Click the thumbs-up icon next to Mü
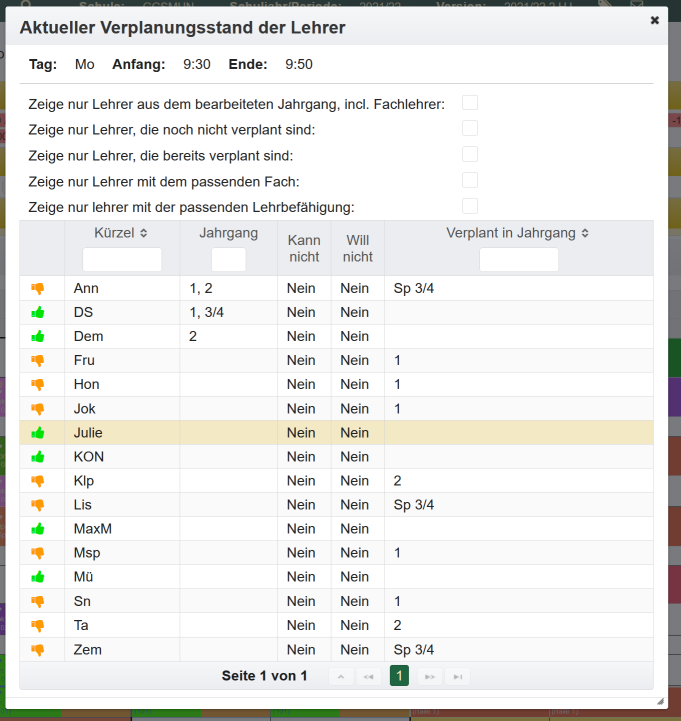Image resolution: width=681 pixels, height=721 pixels. click(38, 577)
